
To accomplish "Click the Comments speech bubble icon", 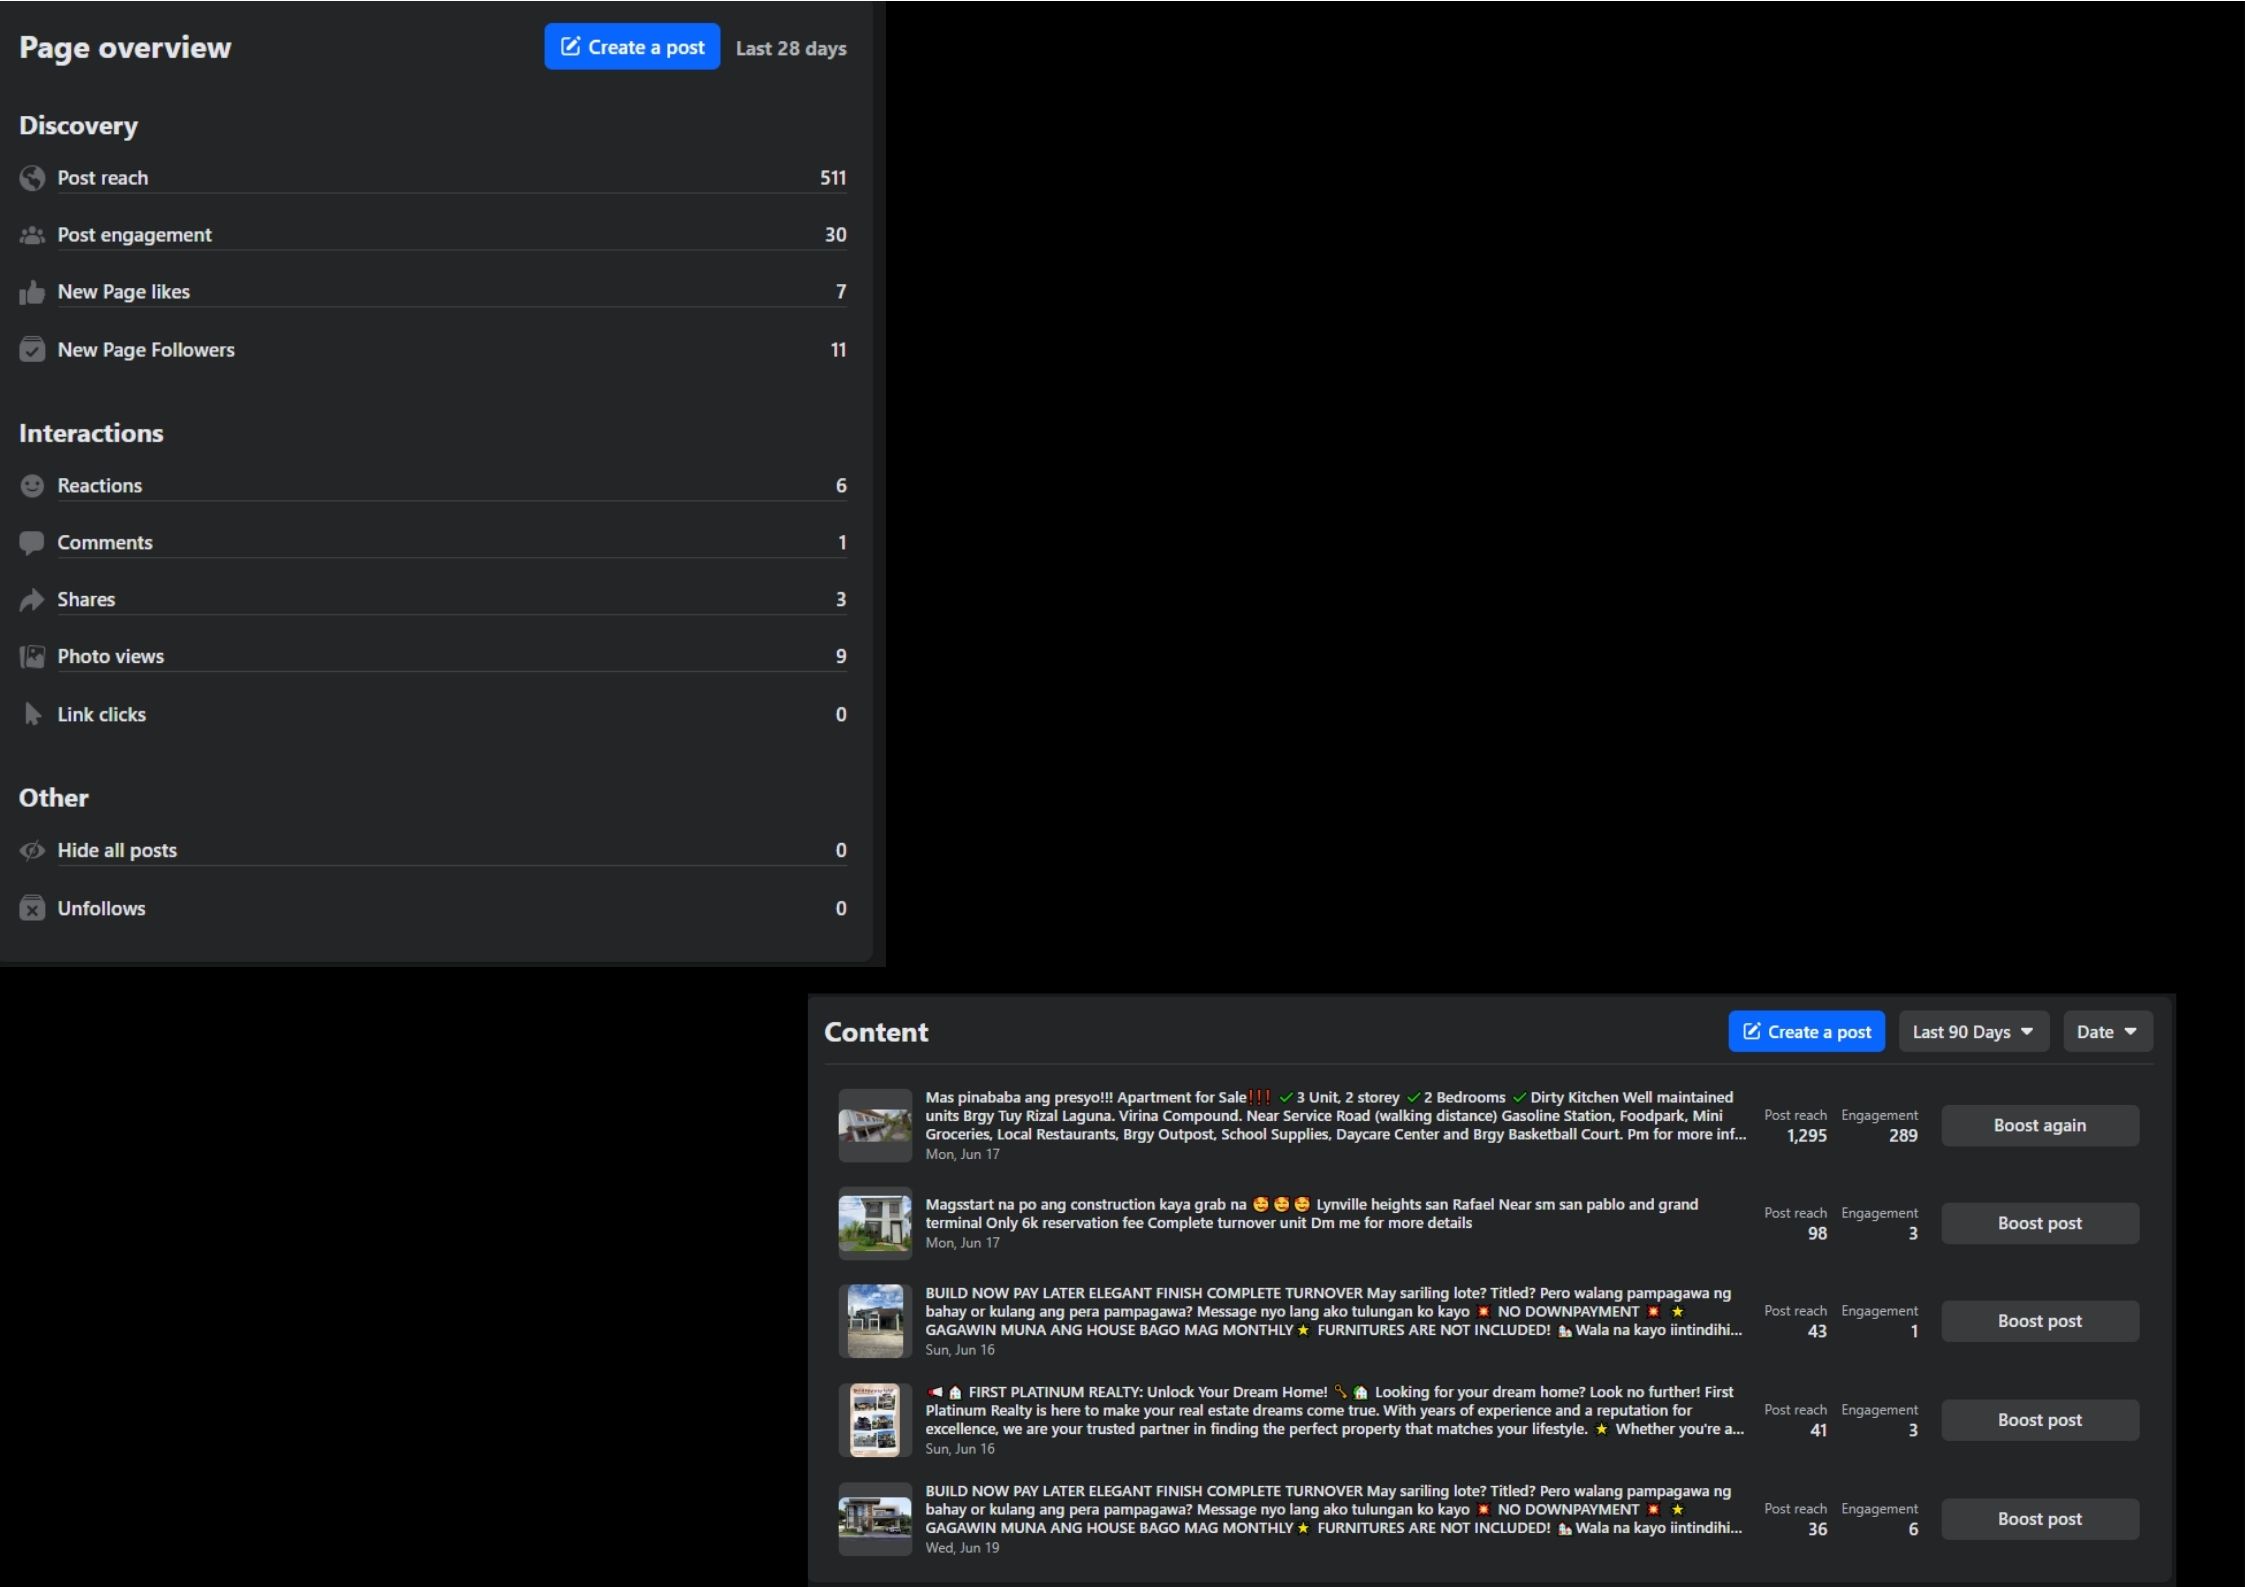I will [32, 543].
